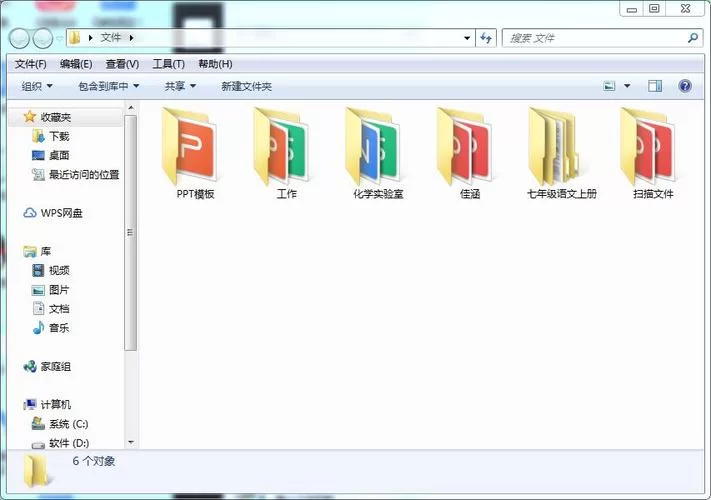This screenshot has width=711, height=500.
Task: Open the PPT模板 folder icon
Action: click(190, 146)
